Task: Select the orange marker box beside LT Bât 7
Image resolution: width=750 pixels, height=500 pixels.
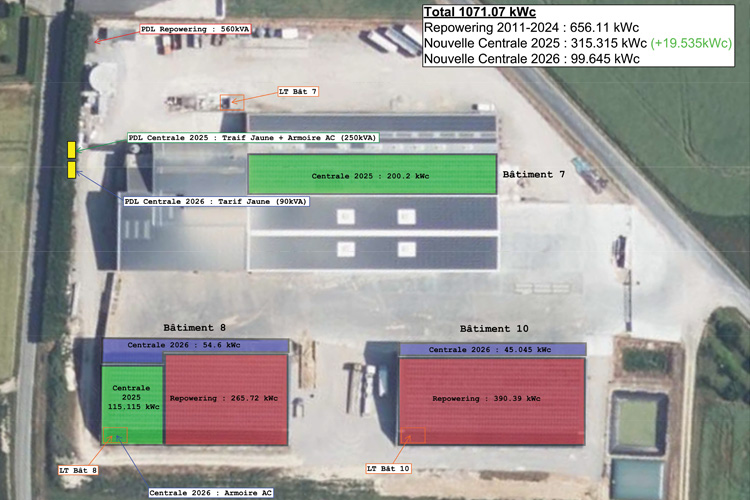Action: 232,102
